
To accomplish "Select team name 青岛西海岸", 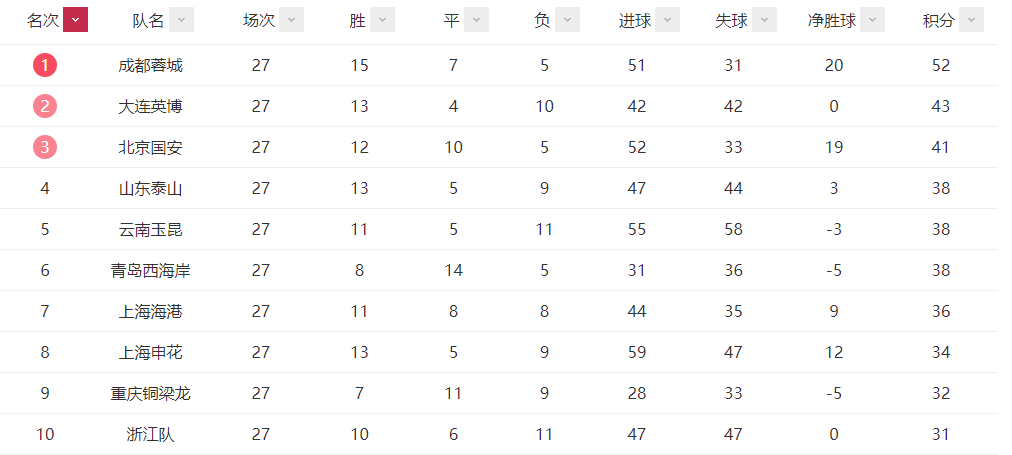I will (x=150, y=270).
